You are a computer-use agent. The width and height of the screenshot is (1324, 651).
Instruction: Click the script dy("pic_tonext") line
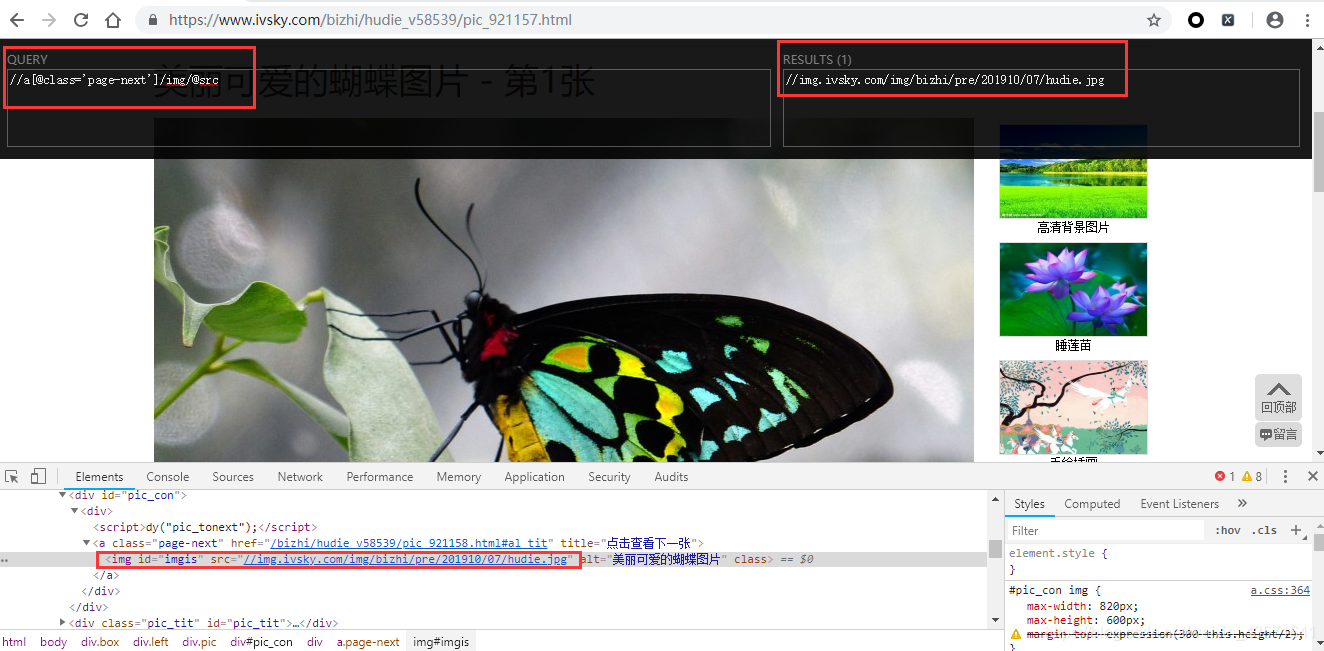coord(205,527)
